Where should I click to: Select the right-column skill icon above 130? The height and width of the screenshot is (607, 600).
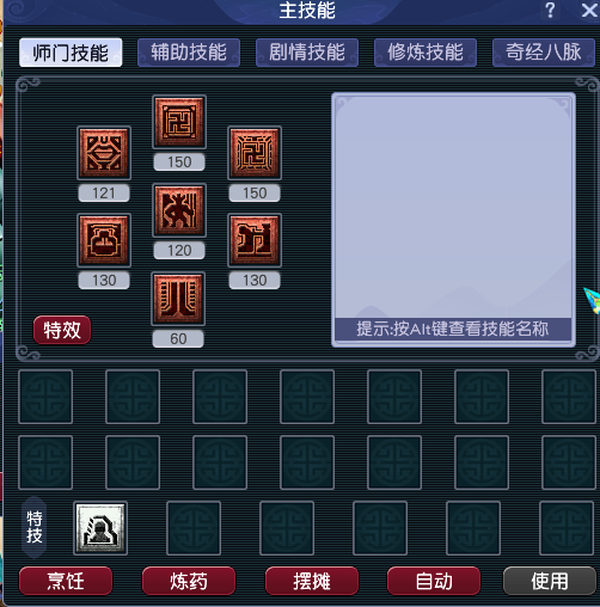(x=254, y=240)
